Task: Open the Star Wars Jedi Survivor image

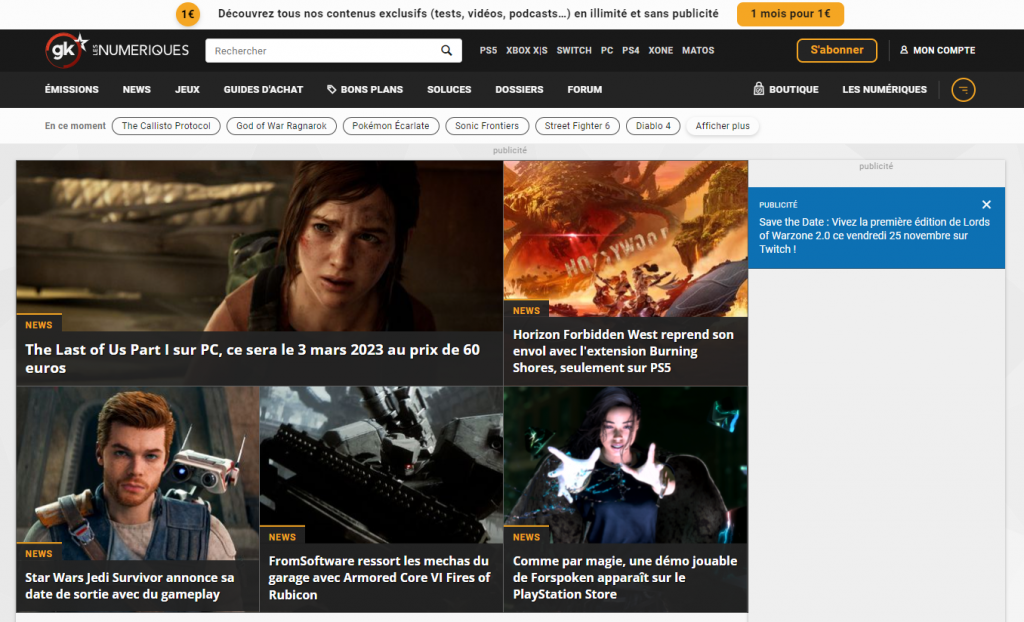Action: 138,473
